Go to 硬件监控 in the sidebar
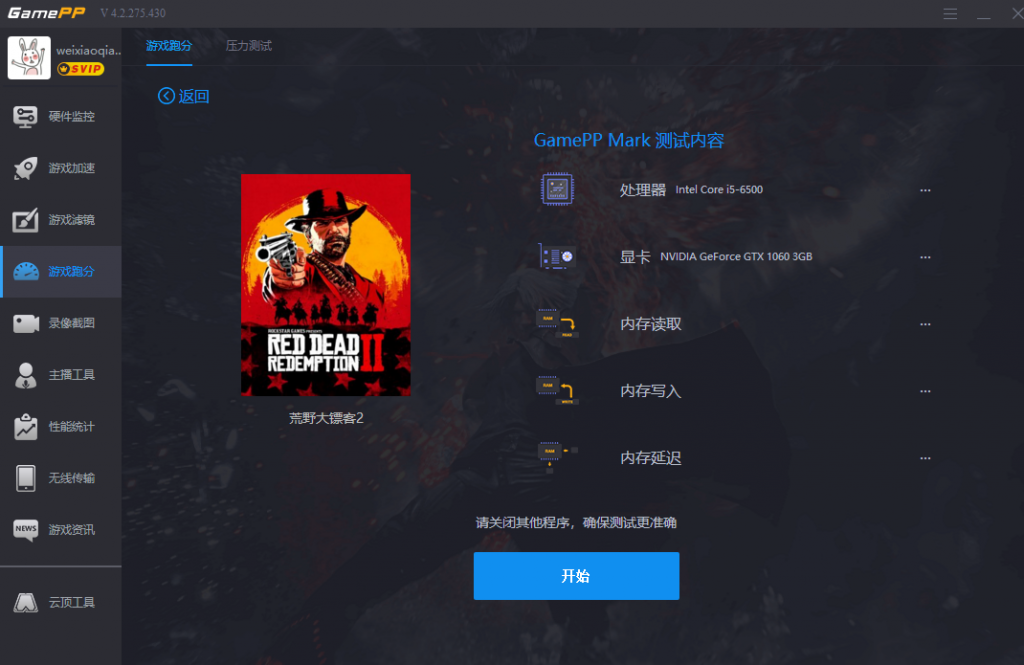 tap(61, 117)
